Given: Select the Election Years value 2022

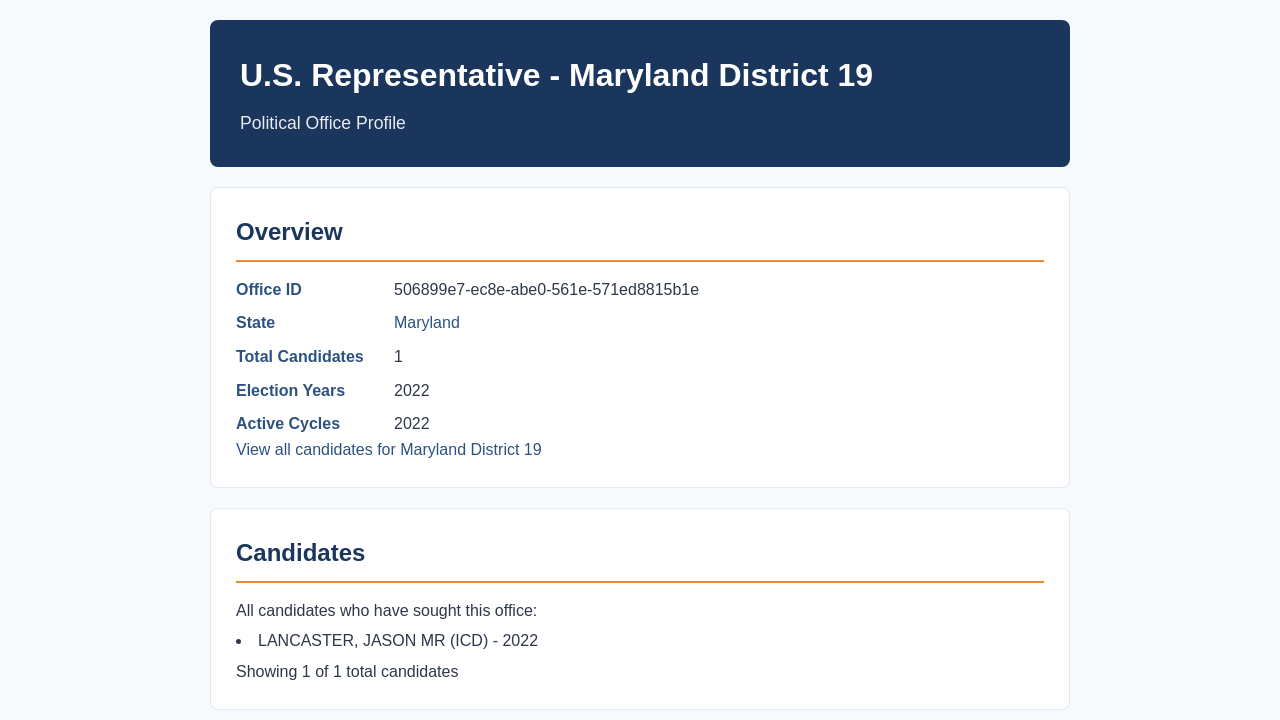Looking at the screenshot, I should (412, 391).
